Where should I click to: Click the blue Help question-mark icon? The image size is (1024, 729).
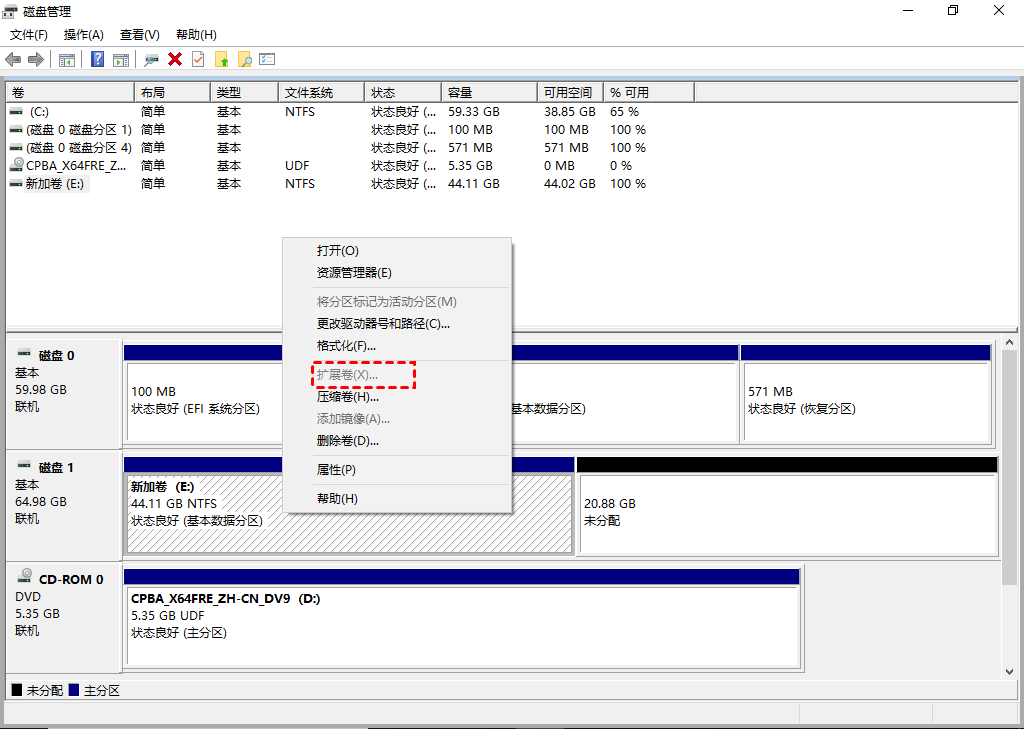(98, 59)
